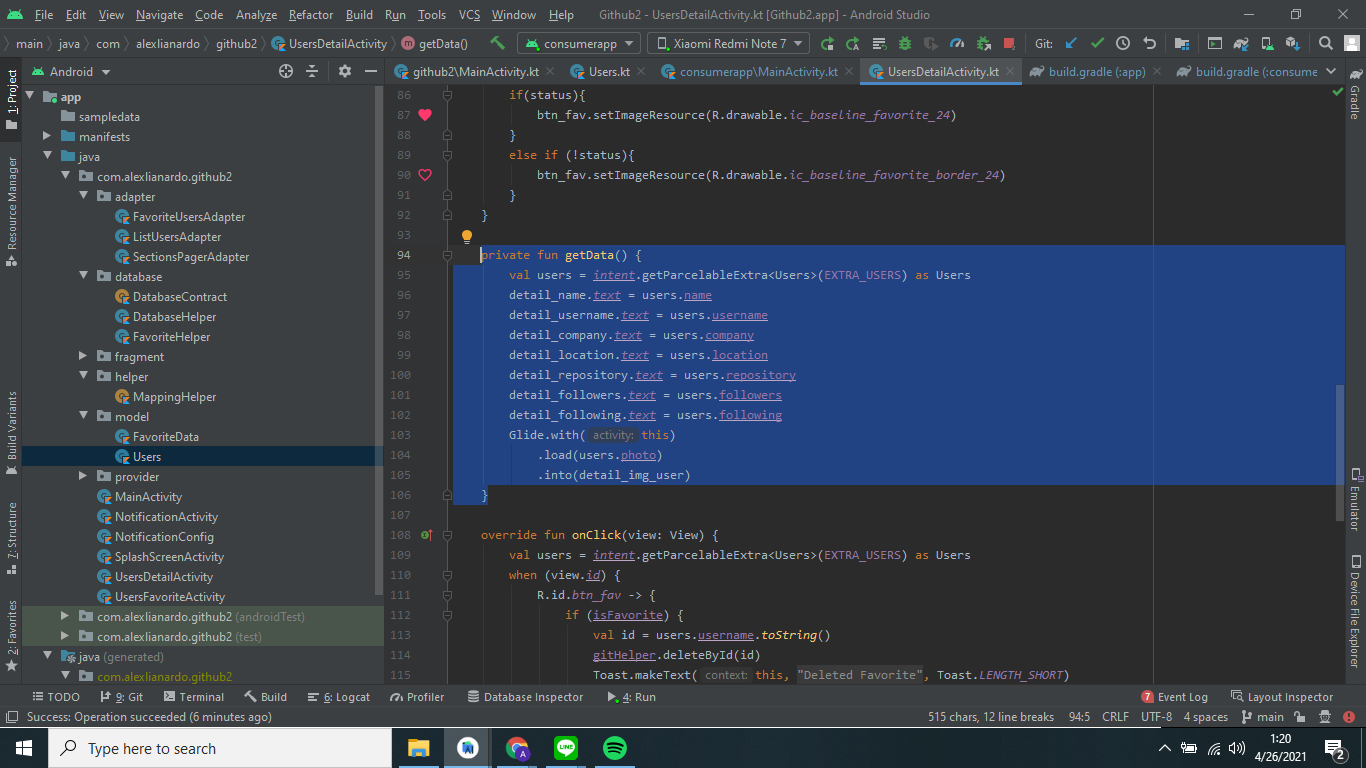
Task: Open Search Everywhere with the magnifier icon
Action: (x=1327, y=43)
